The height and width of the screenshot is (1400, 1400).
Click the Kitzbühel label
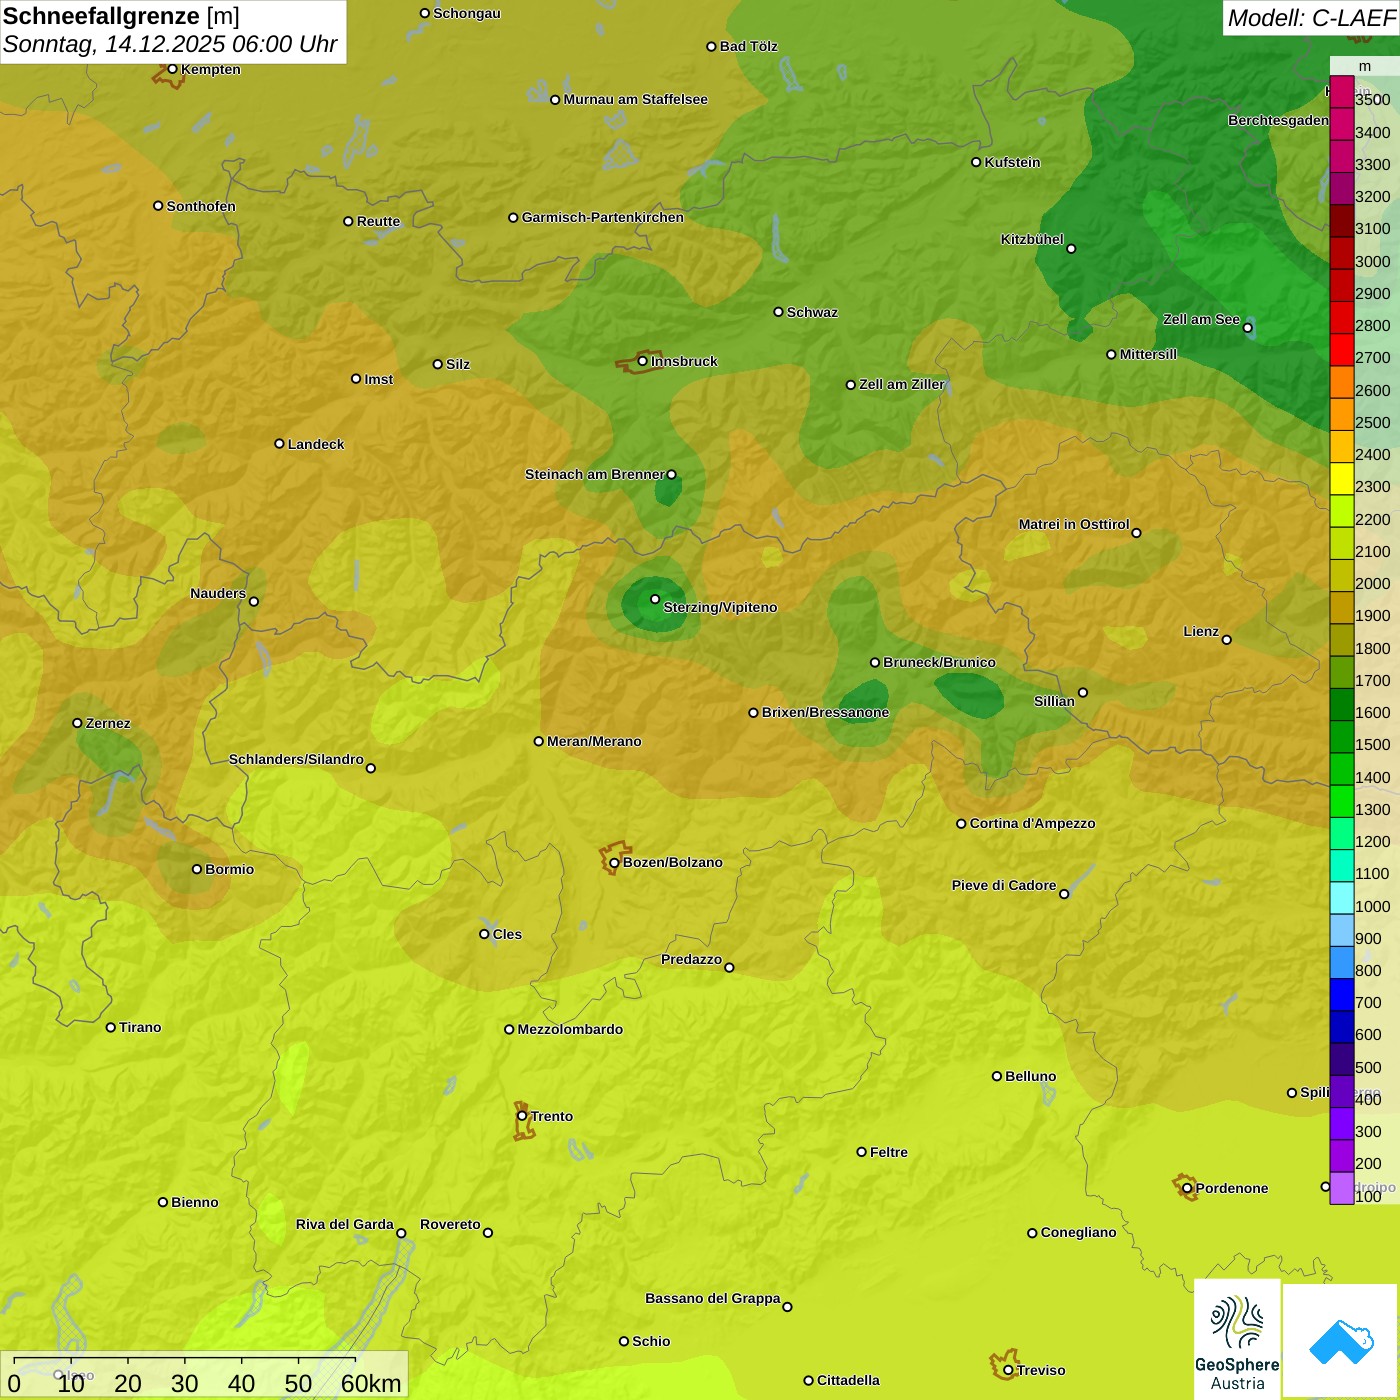tap(1032, 239)
